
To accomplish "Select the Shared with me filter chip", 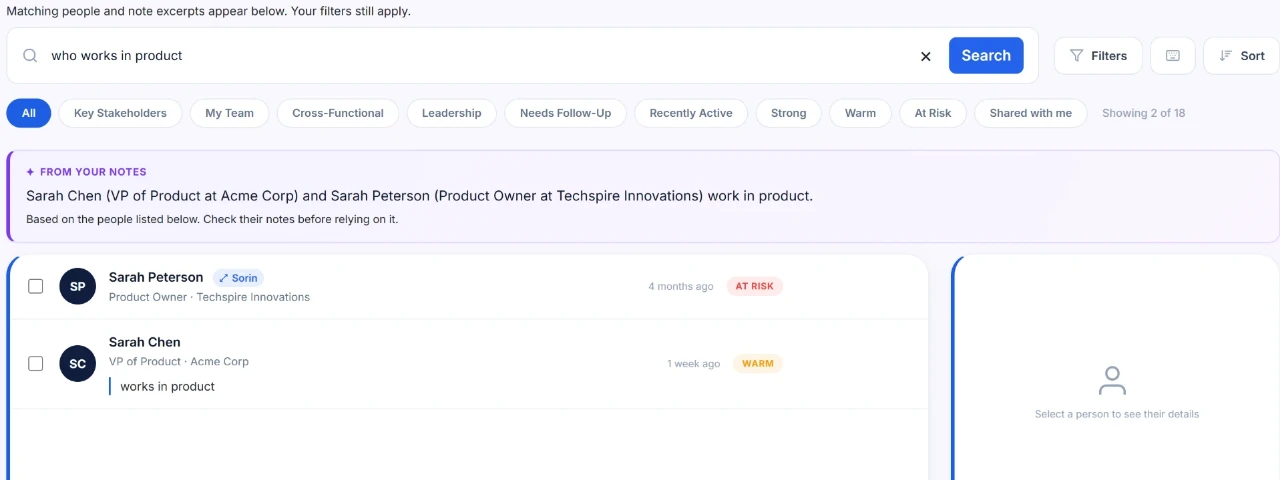I will (1031, 113).
